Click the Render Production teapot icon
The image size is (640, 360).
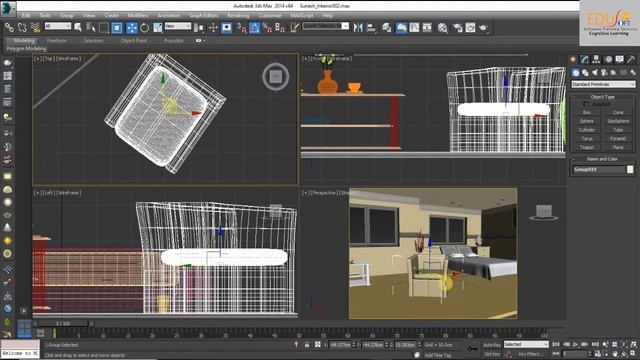[484, 27]
